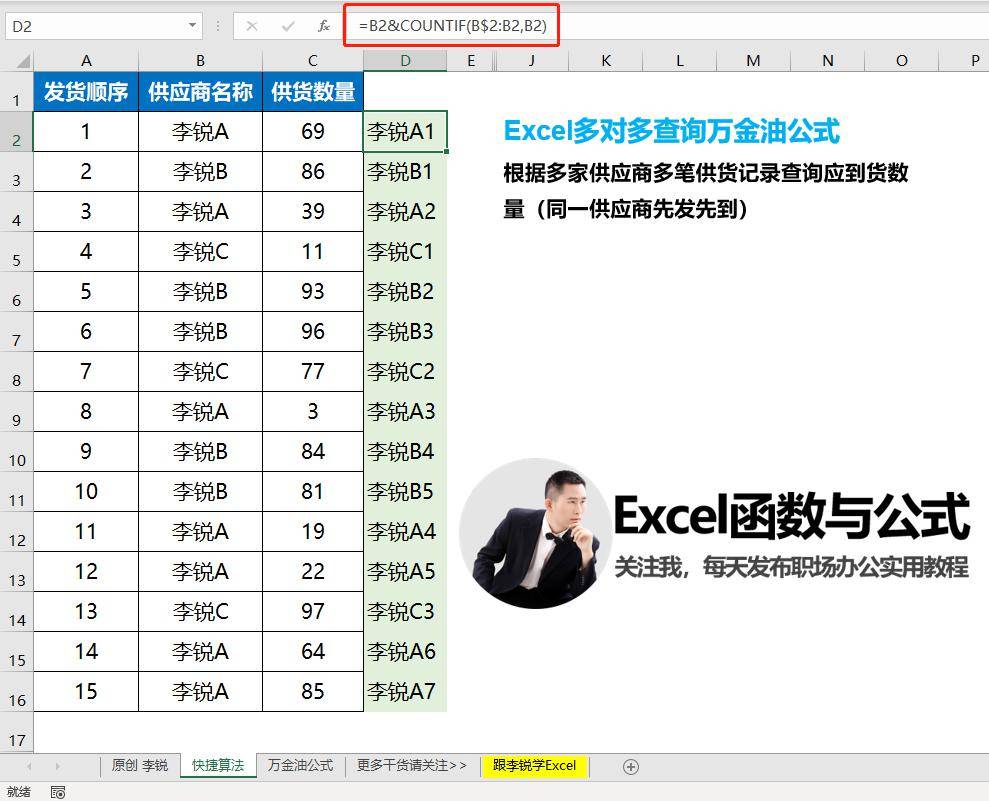Click macro recording icon in status bar

pyautogui.click(x=57, y=792)
